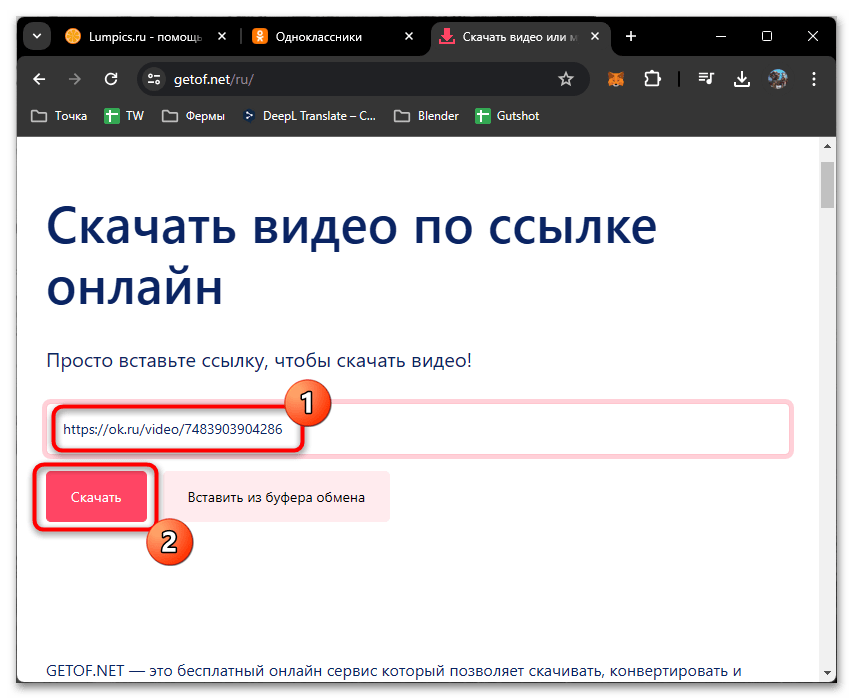Click the Скачать download button
Image resolution: width=853 pixels, height=699 pixels.
click(95, 496)
